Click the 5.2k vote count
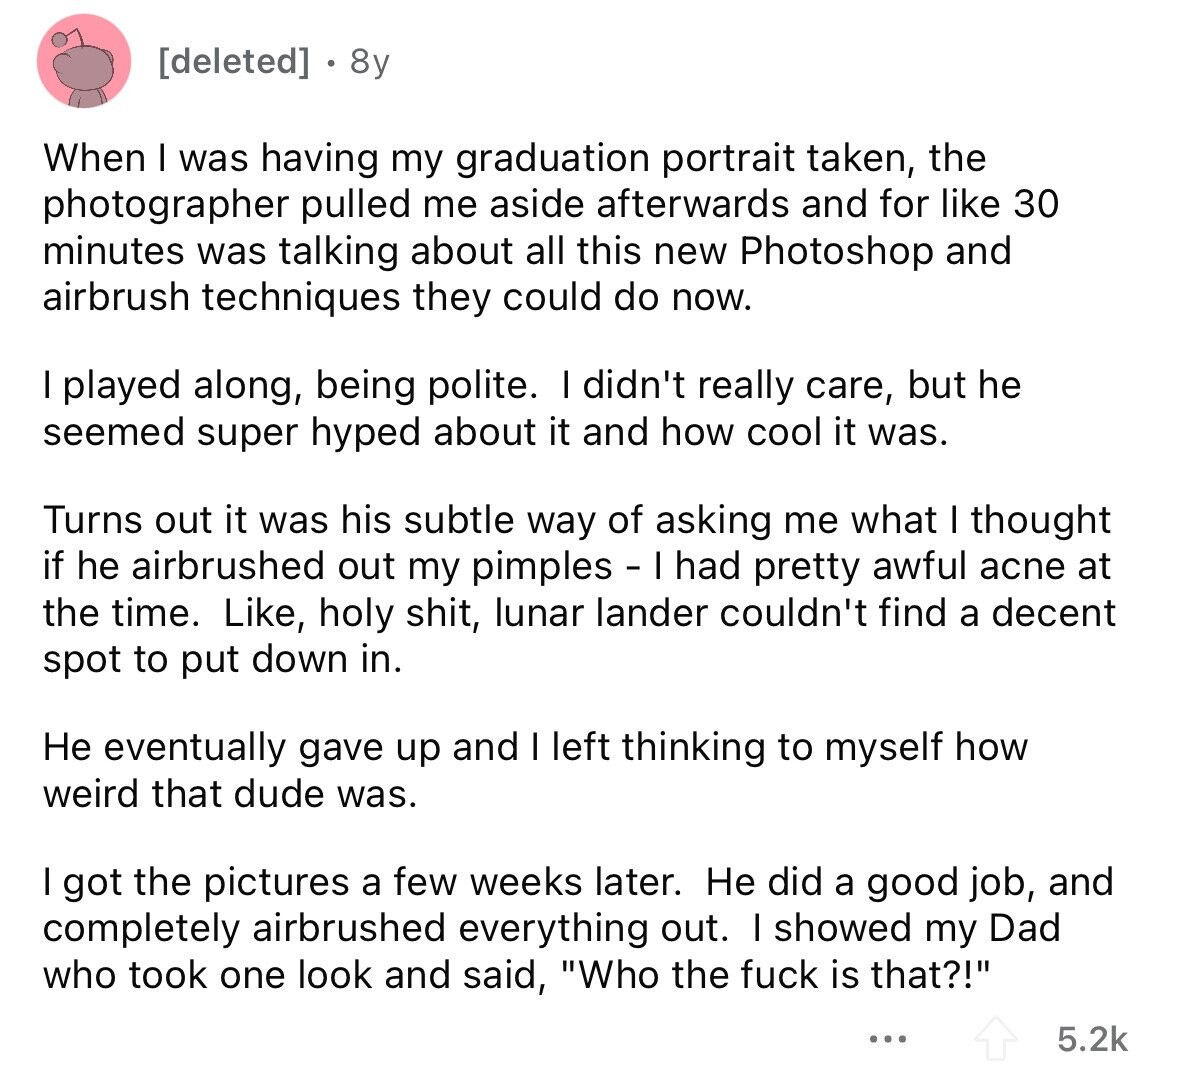 (x=1092, y=1039)
